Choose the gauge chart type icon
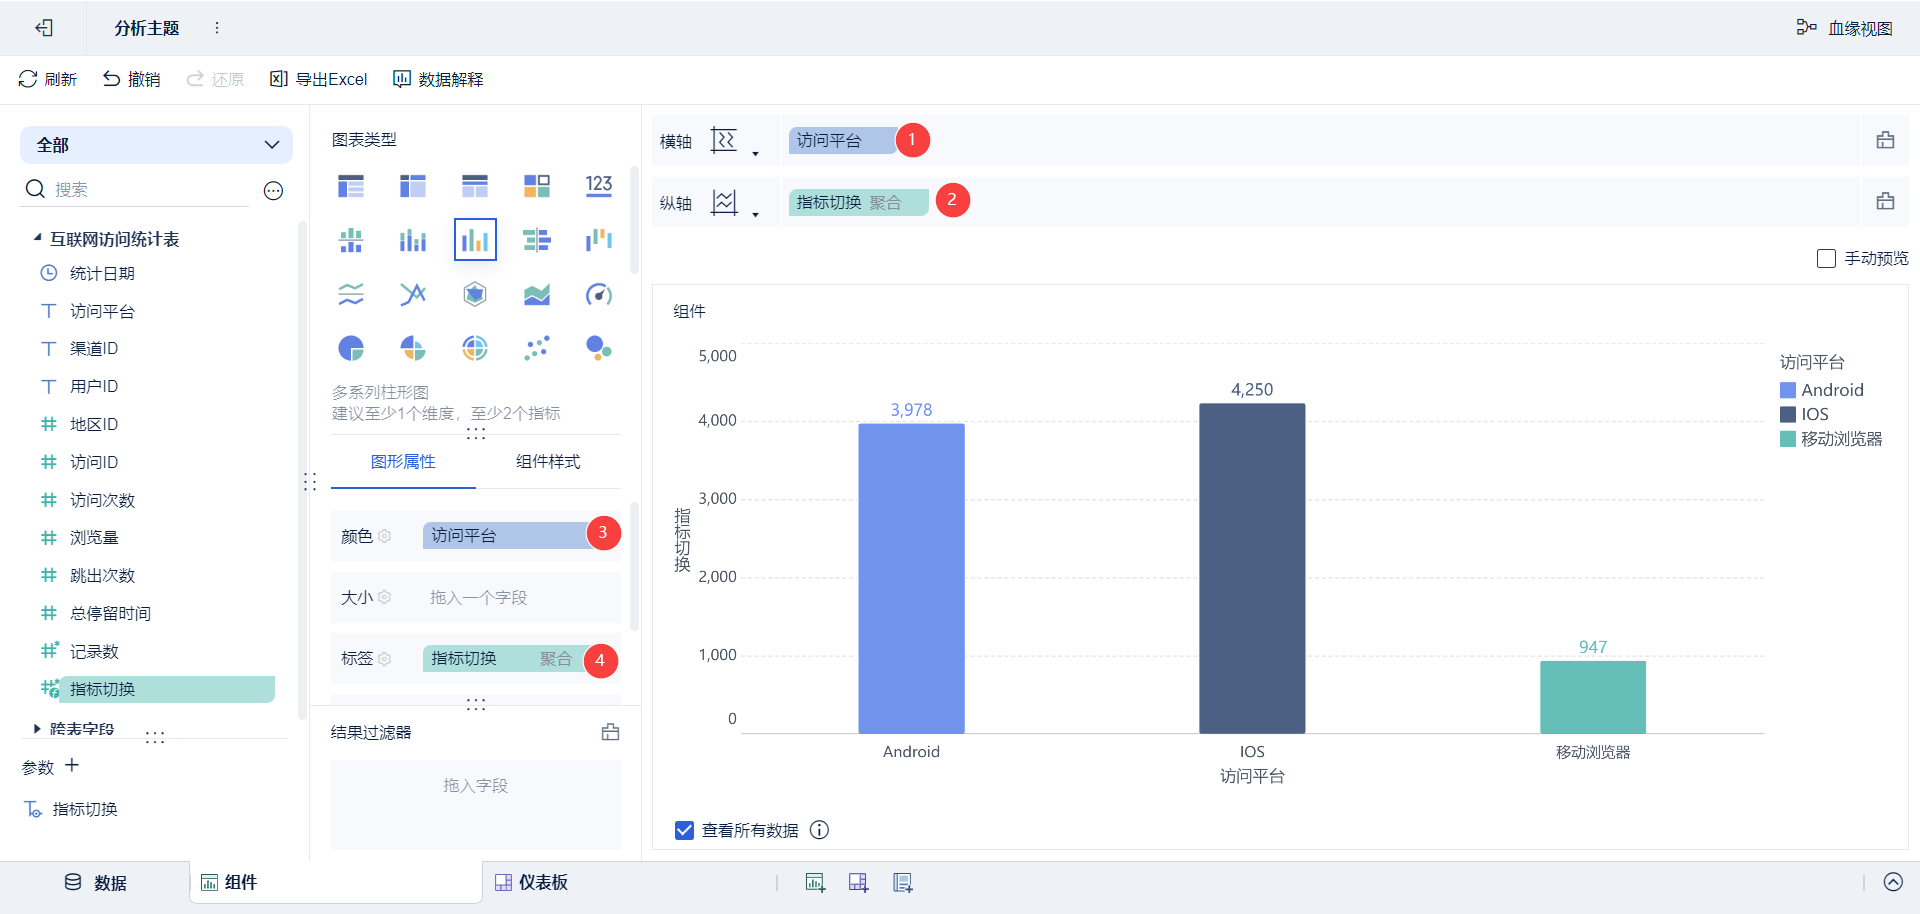 598,294
